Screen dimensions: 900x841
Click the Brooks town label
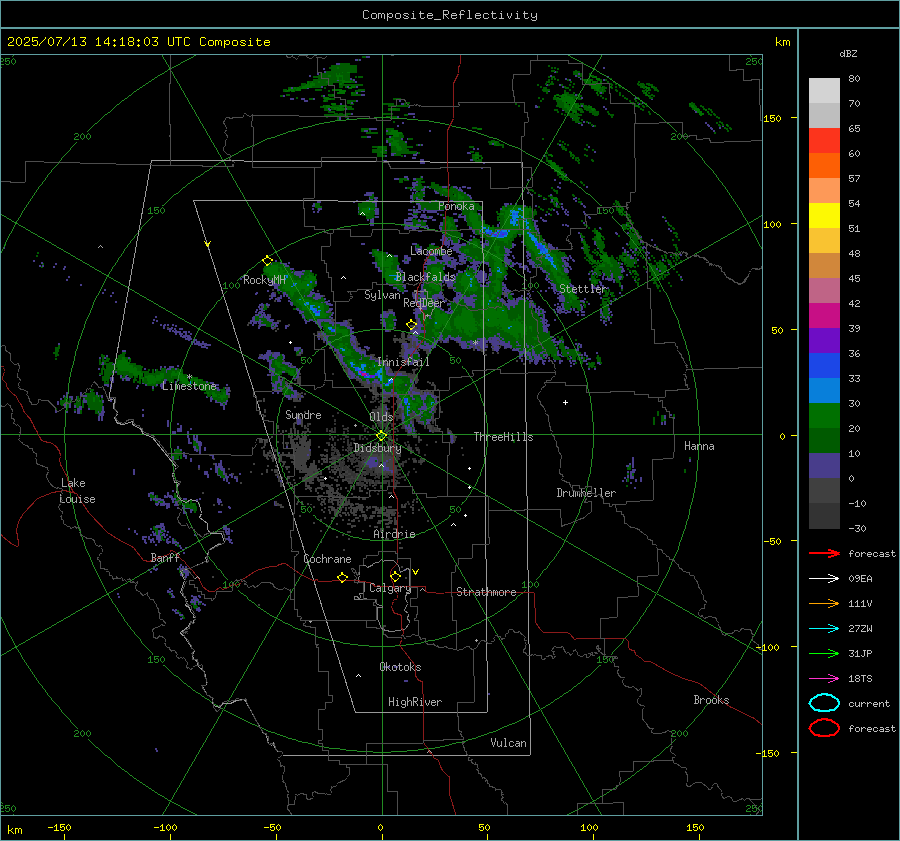click(711, 700)
